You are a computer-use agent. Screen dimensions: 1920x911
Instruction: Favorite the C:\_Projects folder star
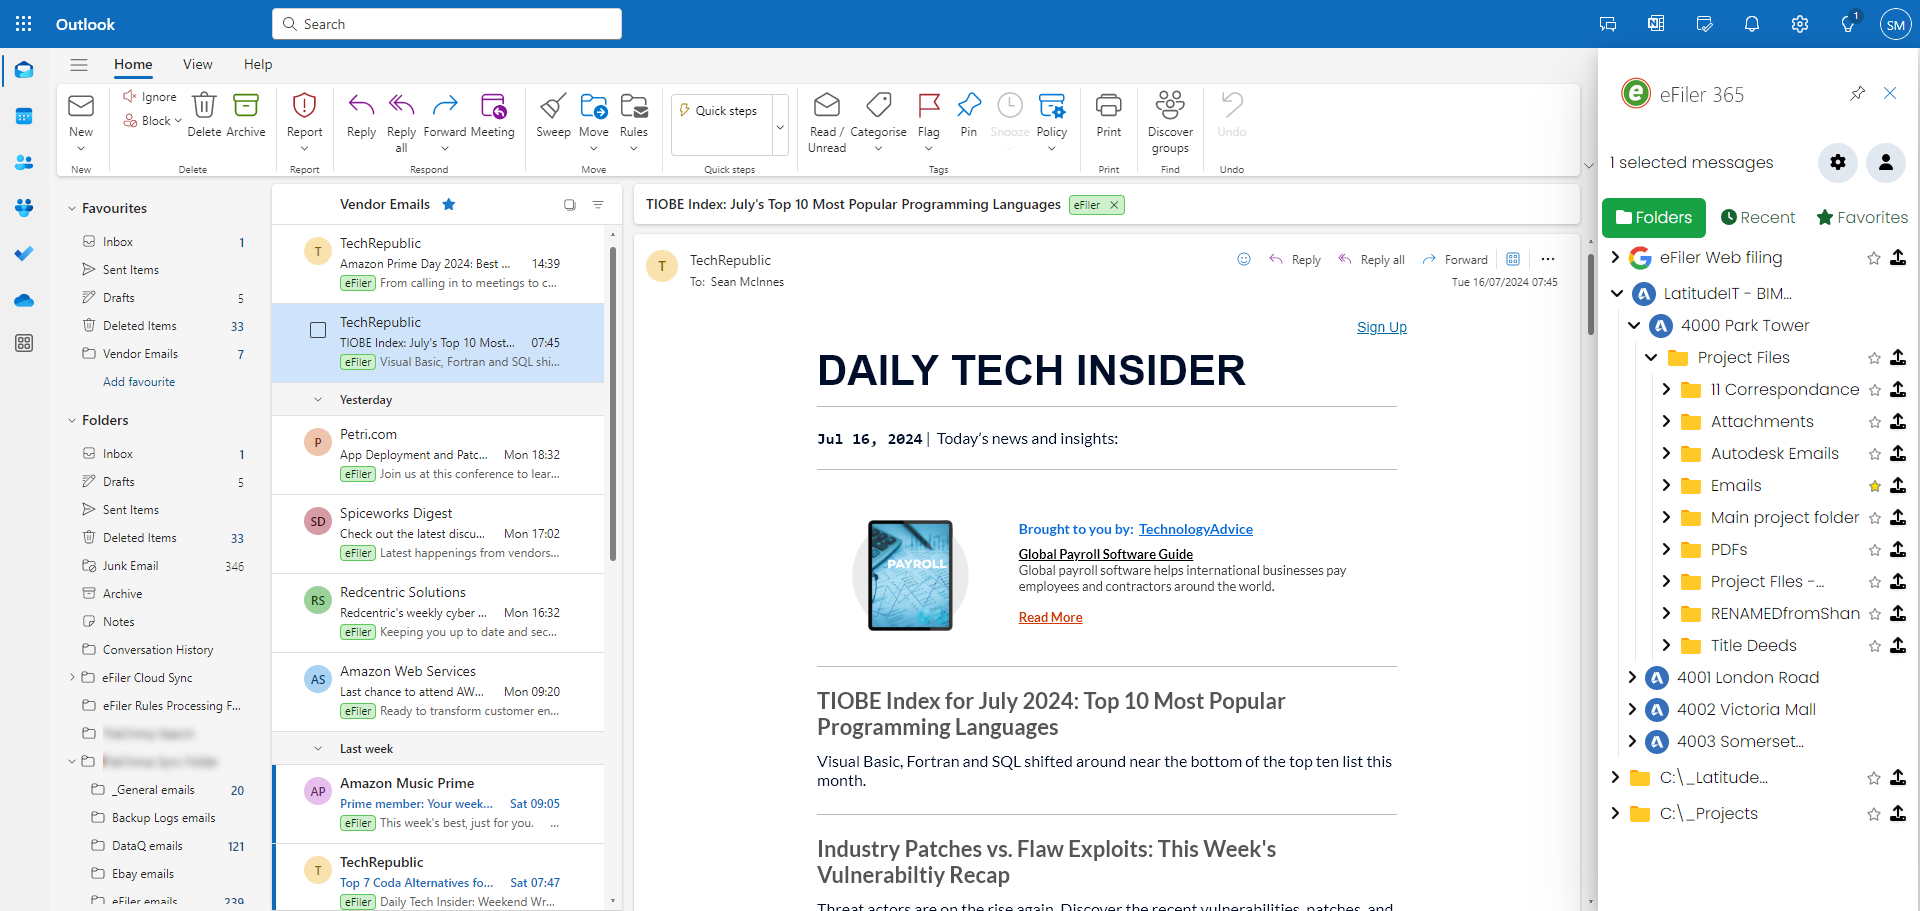[x=1874, y=814]
